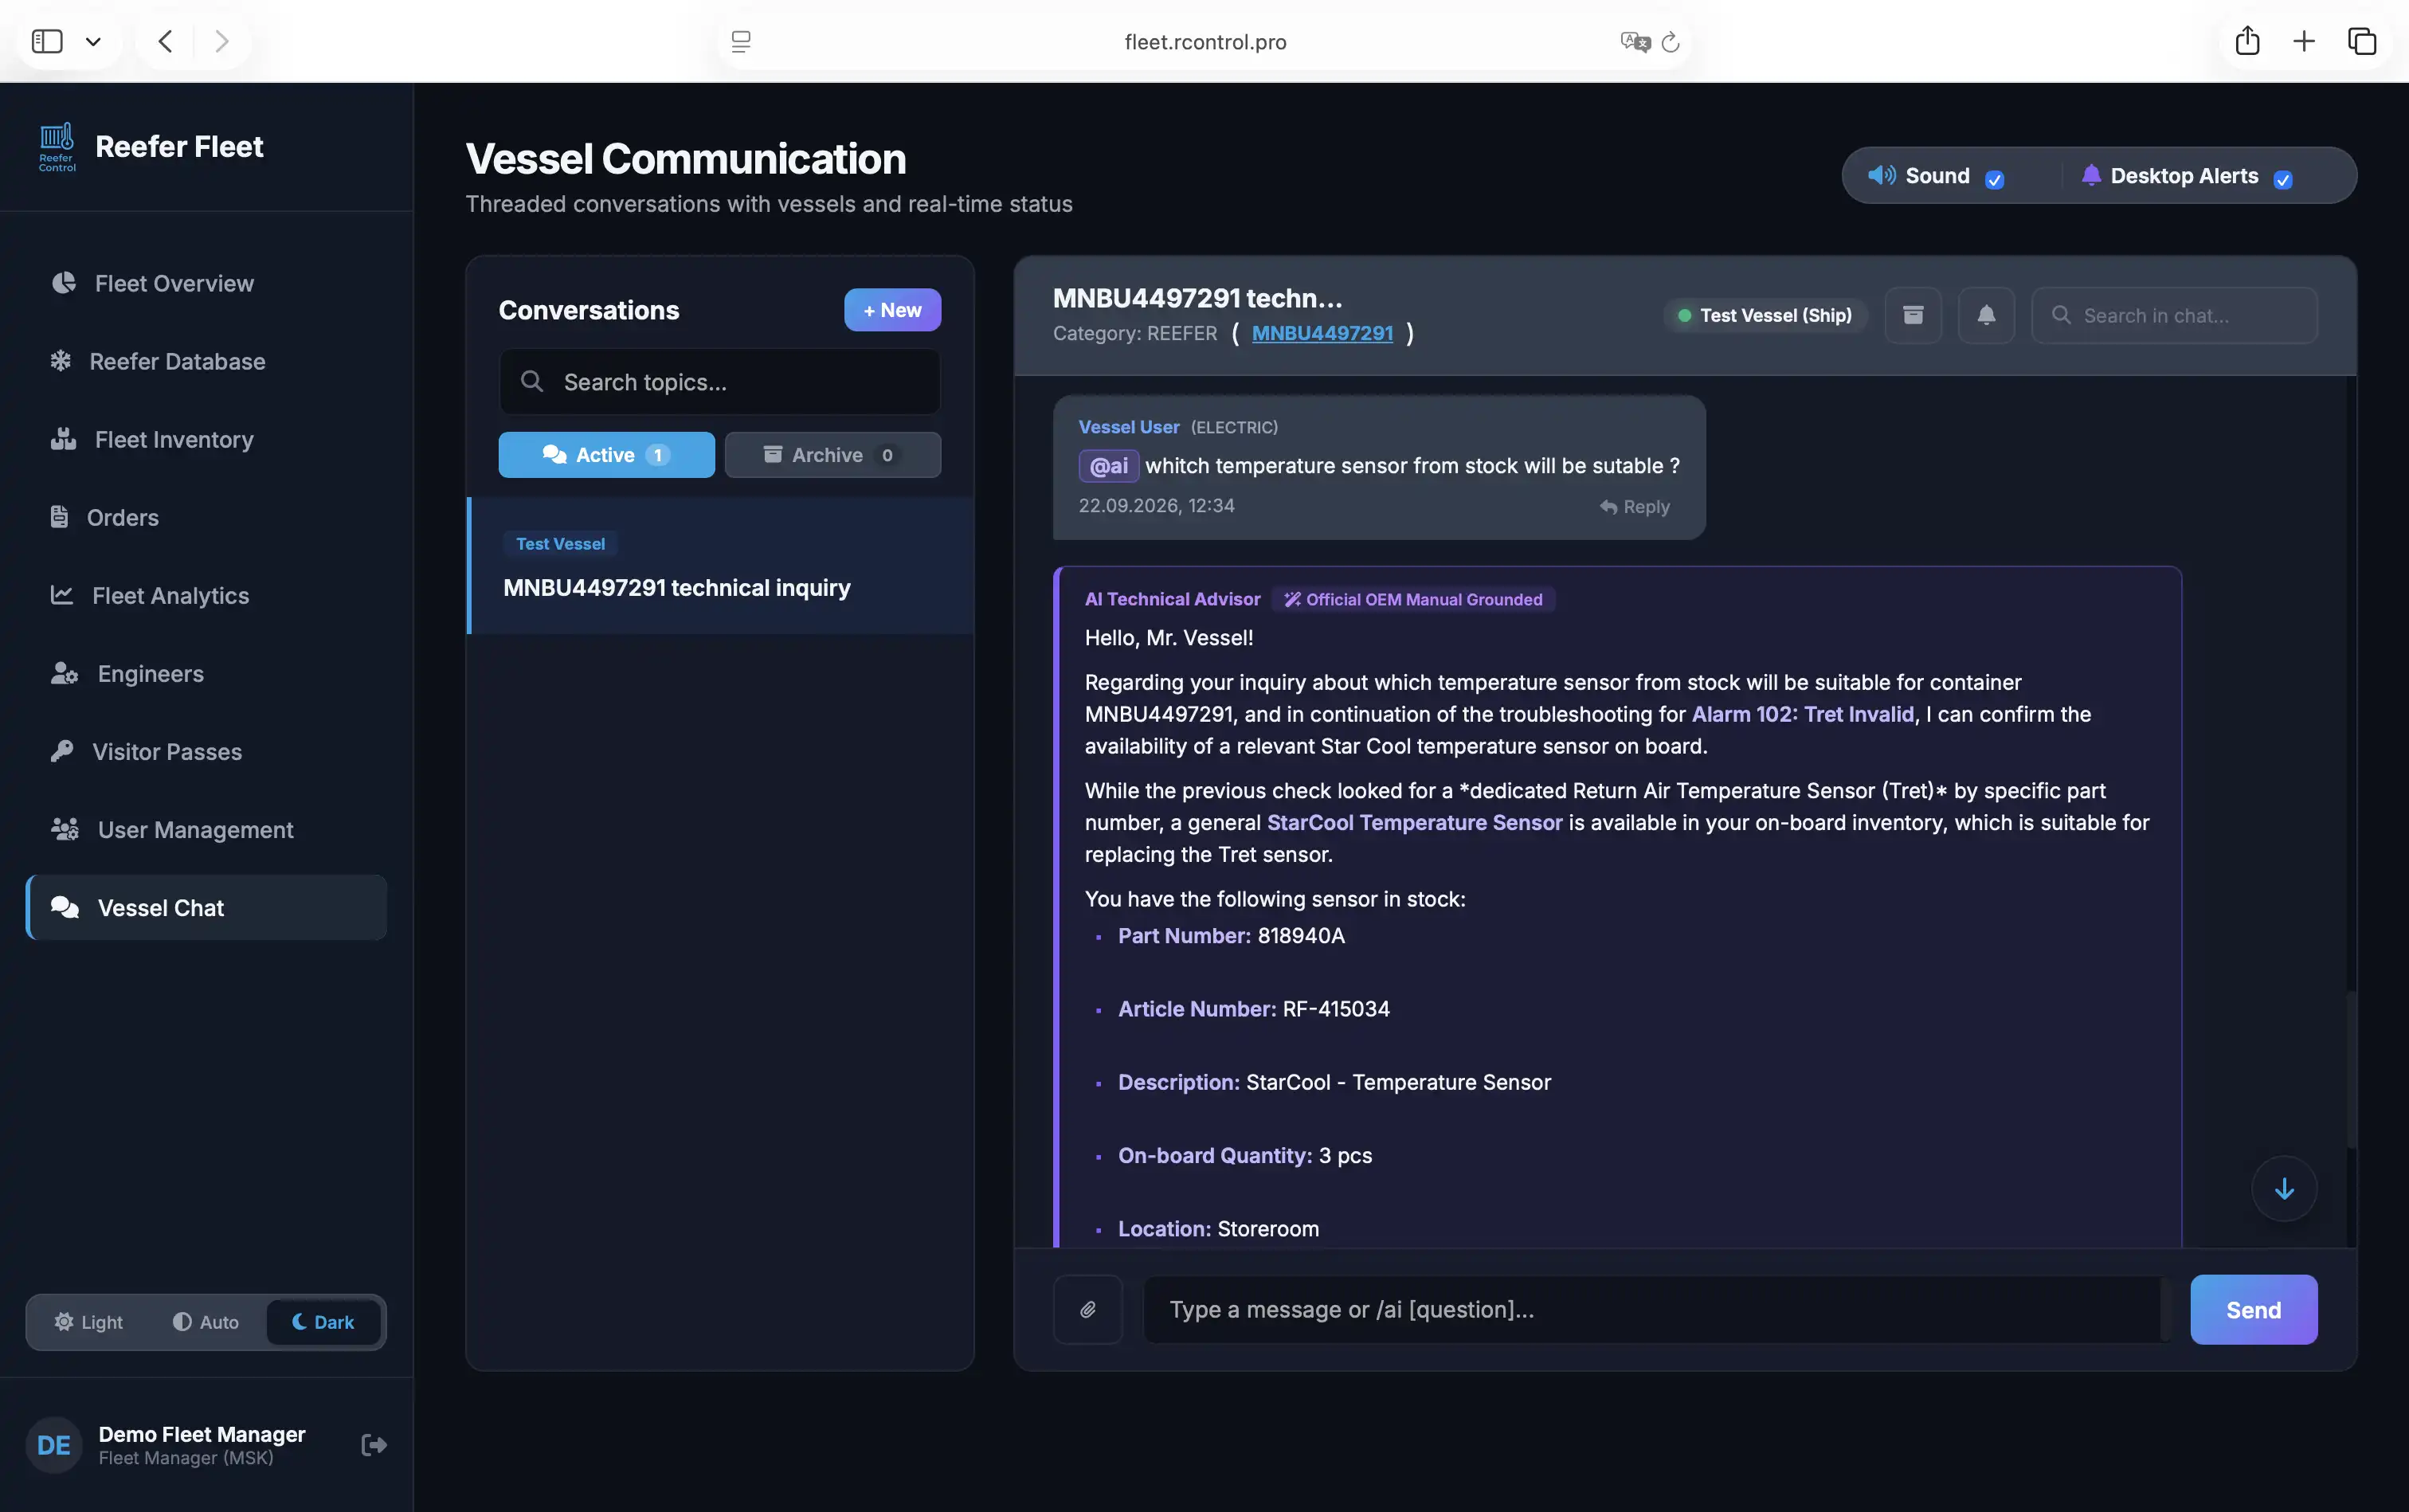Go to the Engineers section
2409x1512 pixels.
pos(206,673)
